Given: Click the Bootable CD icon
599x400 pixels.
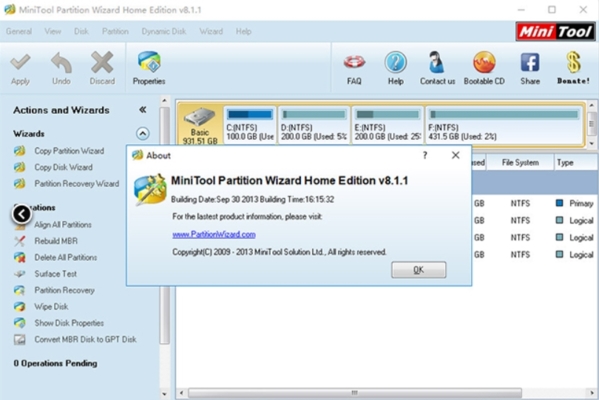Looking at the screenshot, I should click(484, 62).
